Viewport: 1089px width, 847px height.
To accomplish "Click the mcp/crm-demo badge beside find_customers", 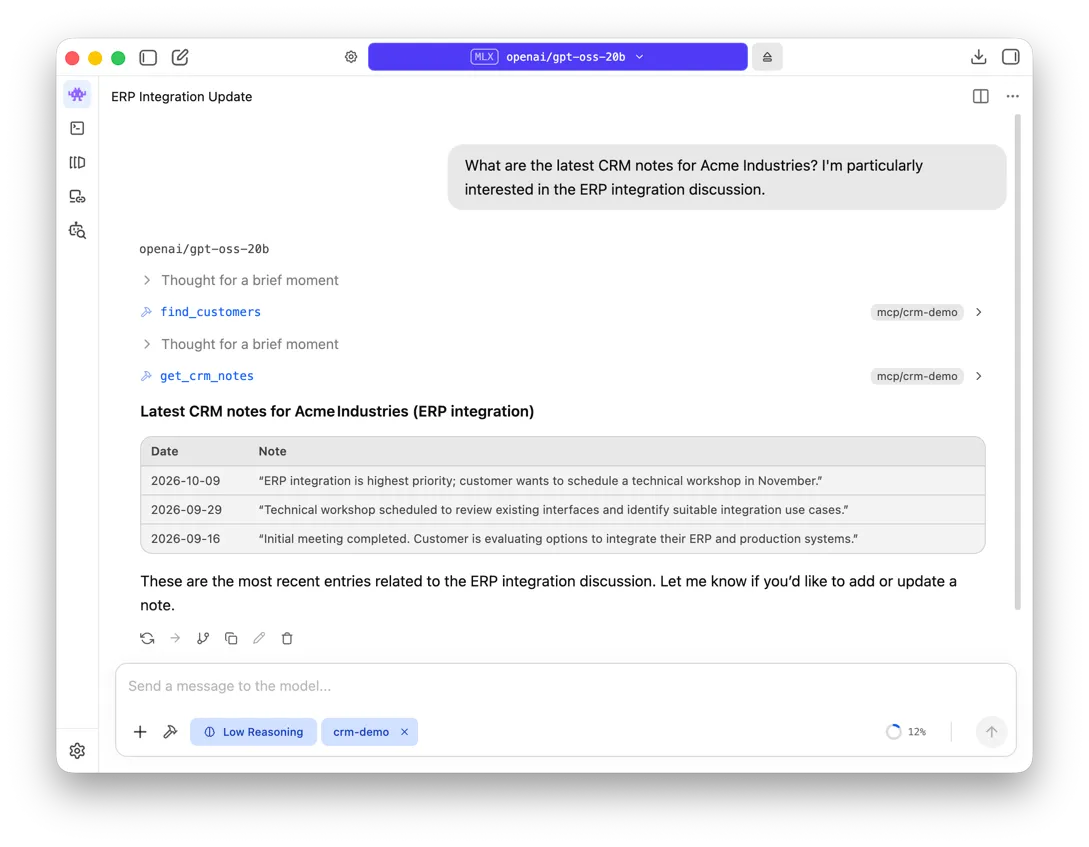I will (917, 312).
